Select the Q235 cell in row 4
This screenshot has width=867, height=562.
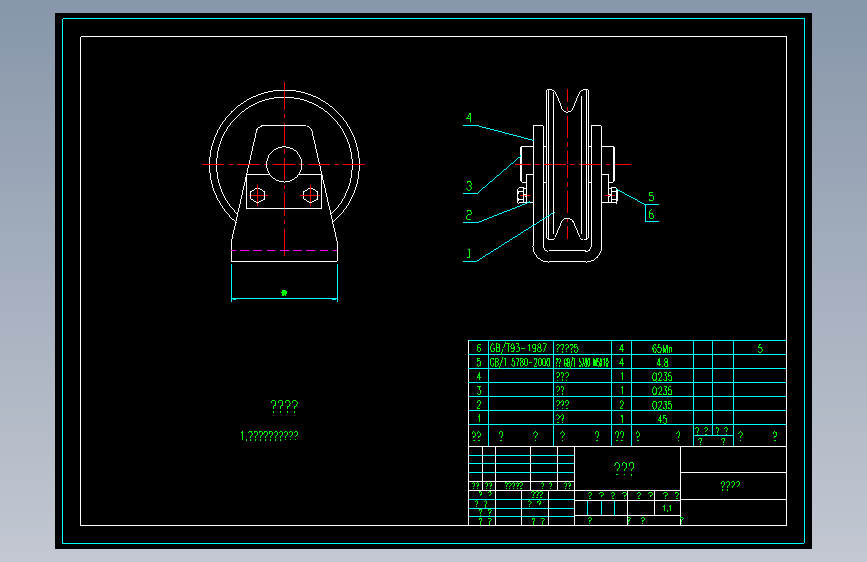click(662, 377)
